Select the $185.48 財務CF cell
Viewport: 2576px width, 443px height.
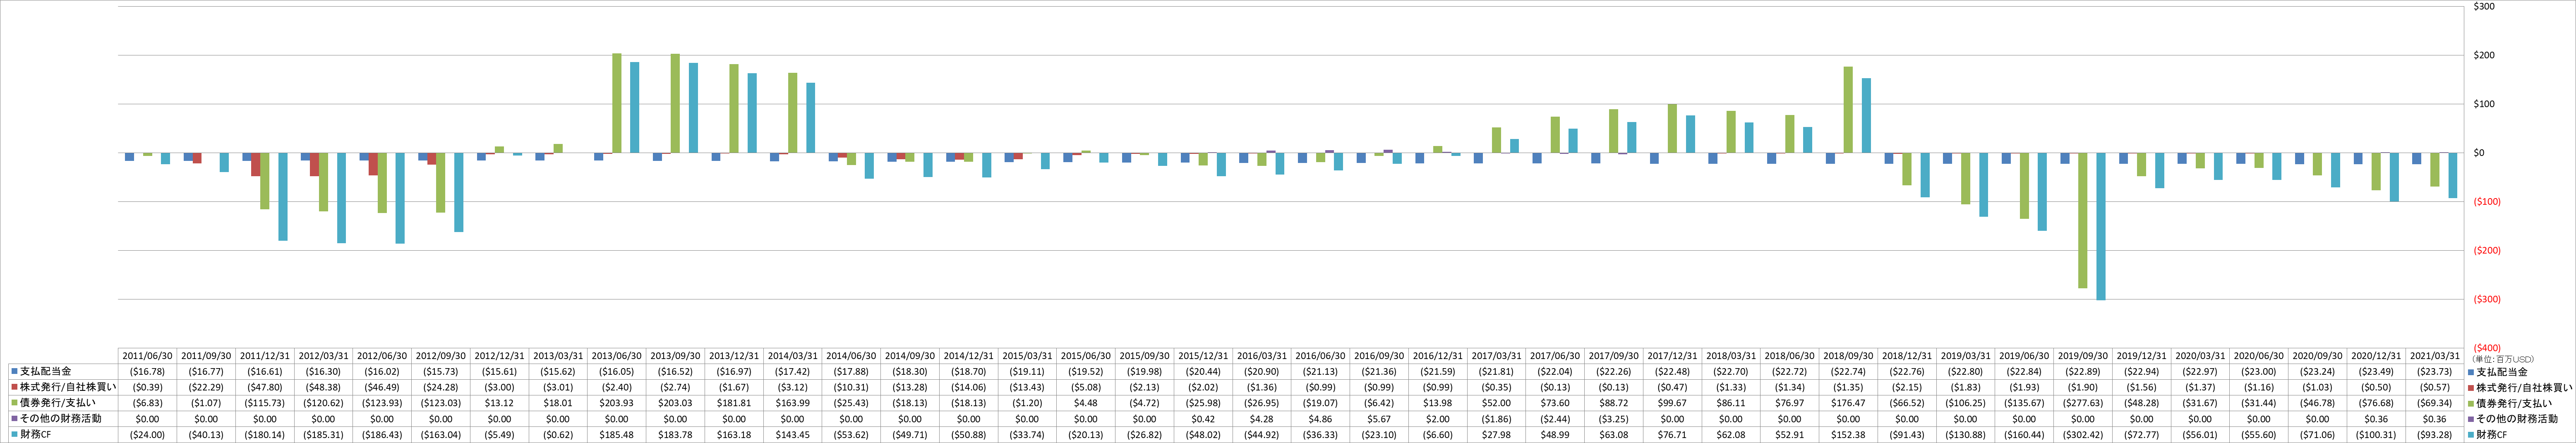pos(617,435)
